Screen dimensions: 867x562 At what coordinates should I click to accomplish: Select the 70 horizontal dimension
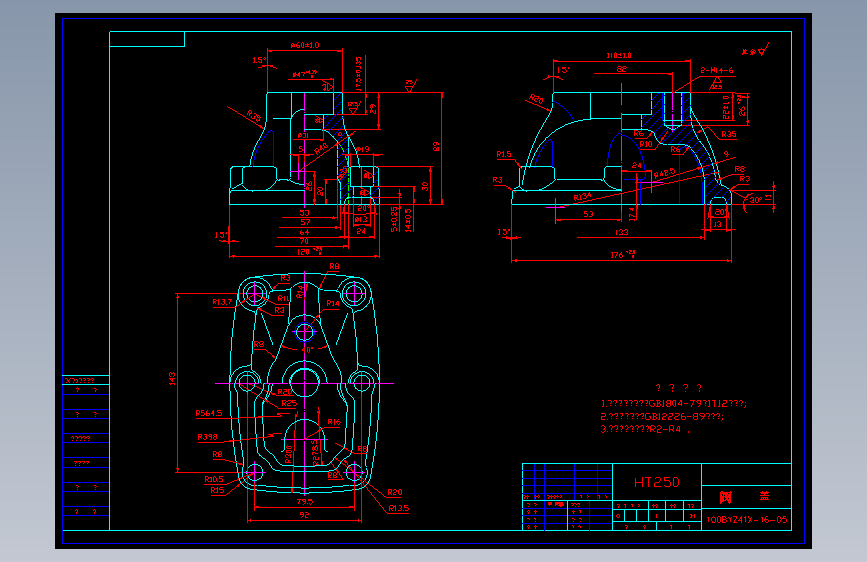(304, 241)
